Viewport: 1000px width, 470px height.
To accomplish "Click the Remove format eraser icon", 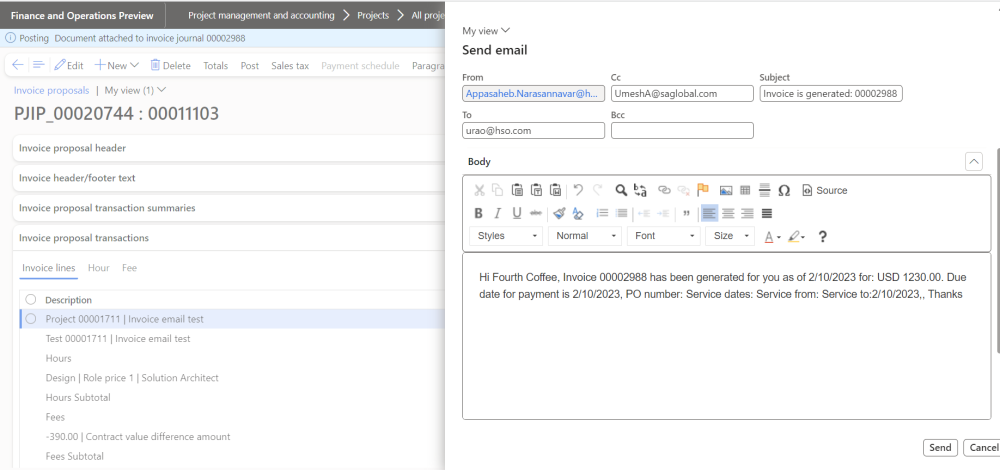I will point(578,213).
